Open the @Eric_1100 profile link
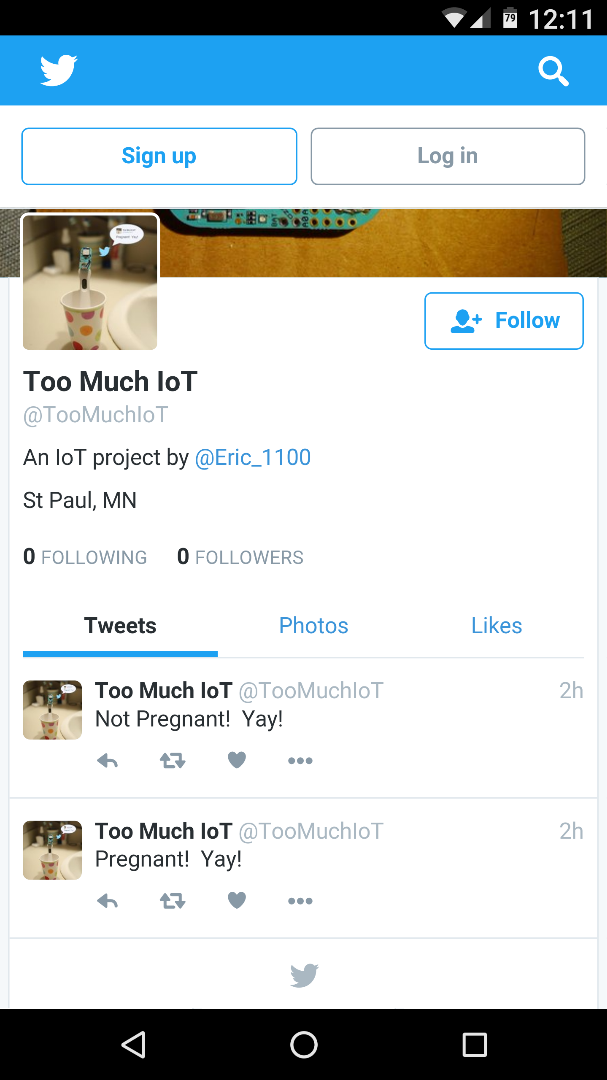This screenshot has height=1080, width=607. click(x=253, y=457)
